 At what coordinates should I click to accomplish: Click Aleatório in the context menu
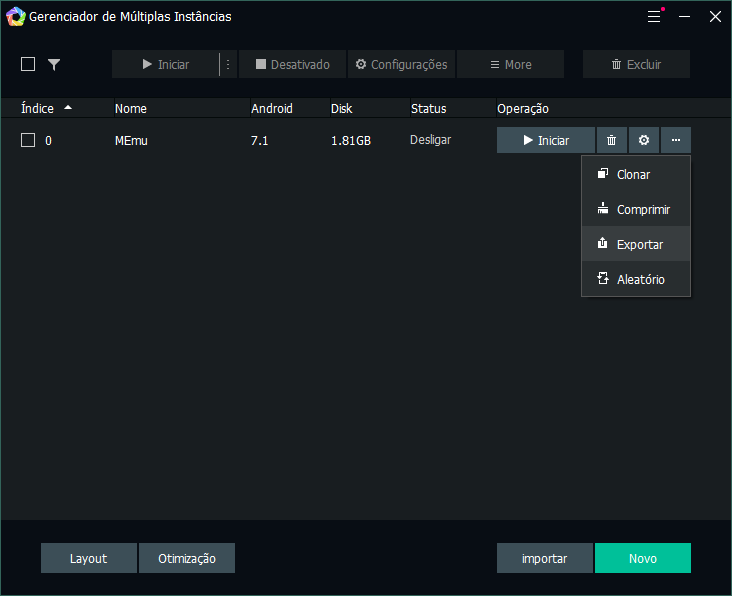click(x=640, y=280)
